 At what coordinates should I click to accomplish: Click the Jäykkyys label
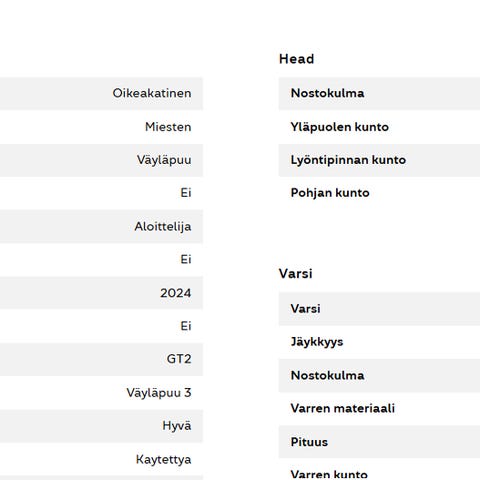point(317,342)
